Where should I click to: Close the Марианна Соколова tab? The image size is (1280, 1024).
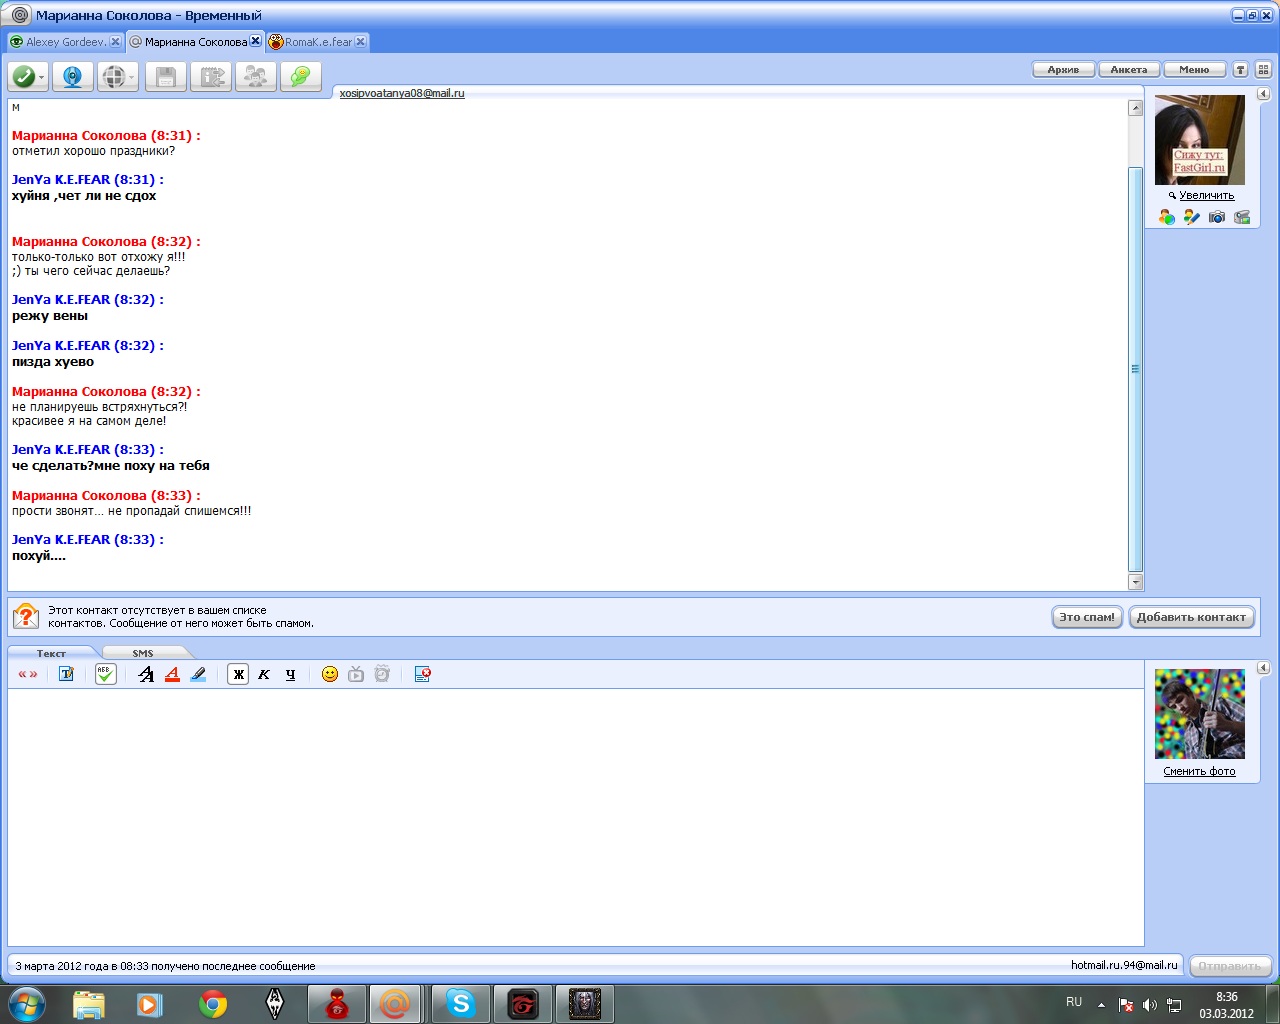coord(255,41)
